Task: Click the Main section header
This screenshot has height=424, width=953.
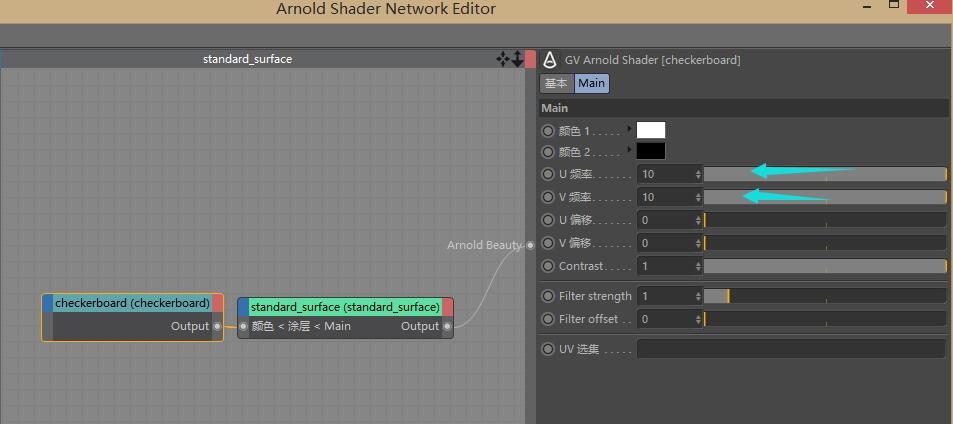Action: [744, 108]
